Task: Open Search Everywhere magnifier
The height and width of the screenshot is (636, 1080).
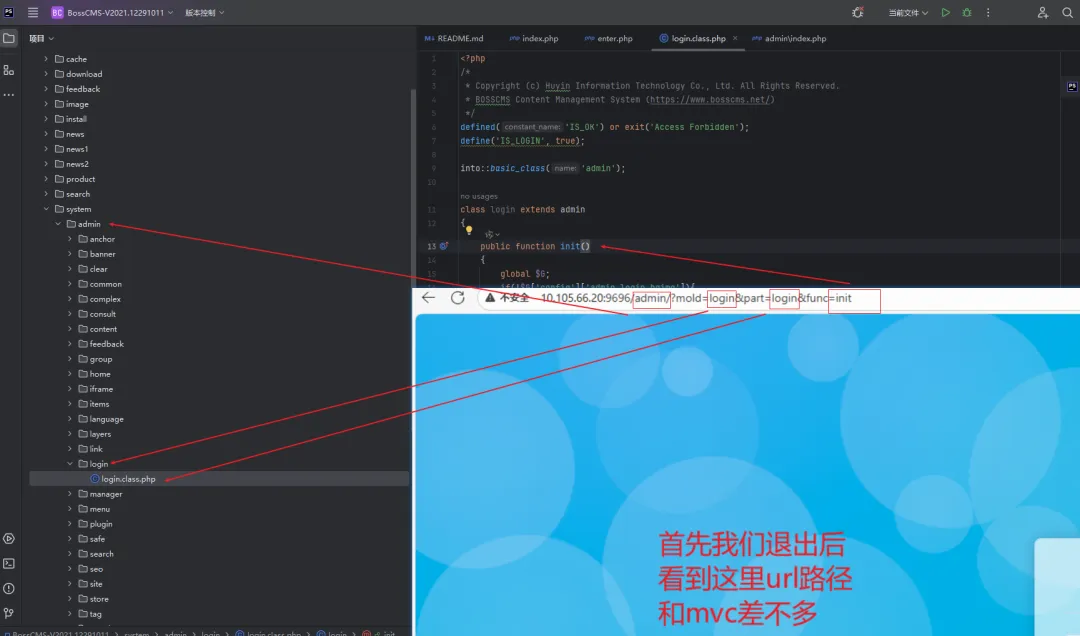Action: point(1067,12)
